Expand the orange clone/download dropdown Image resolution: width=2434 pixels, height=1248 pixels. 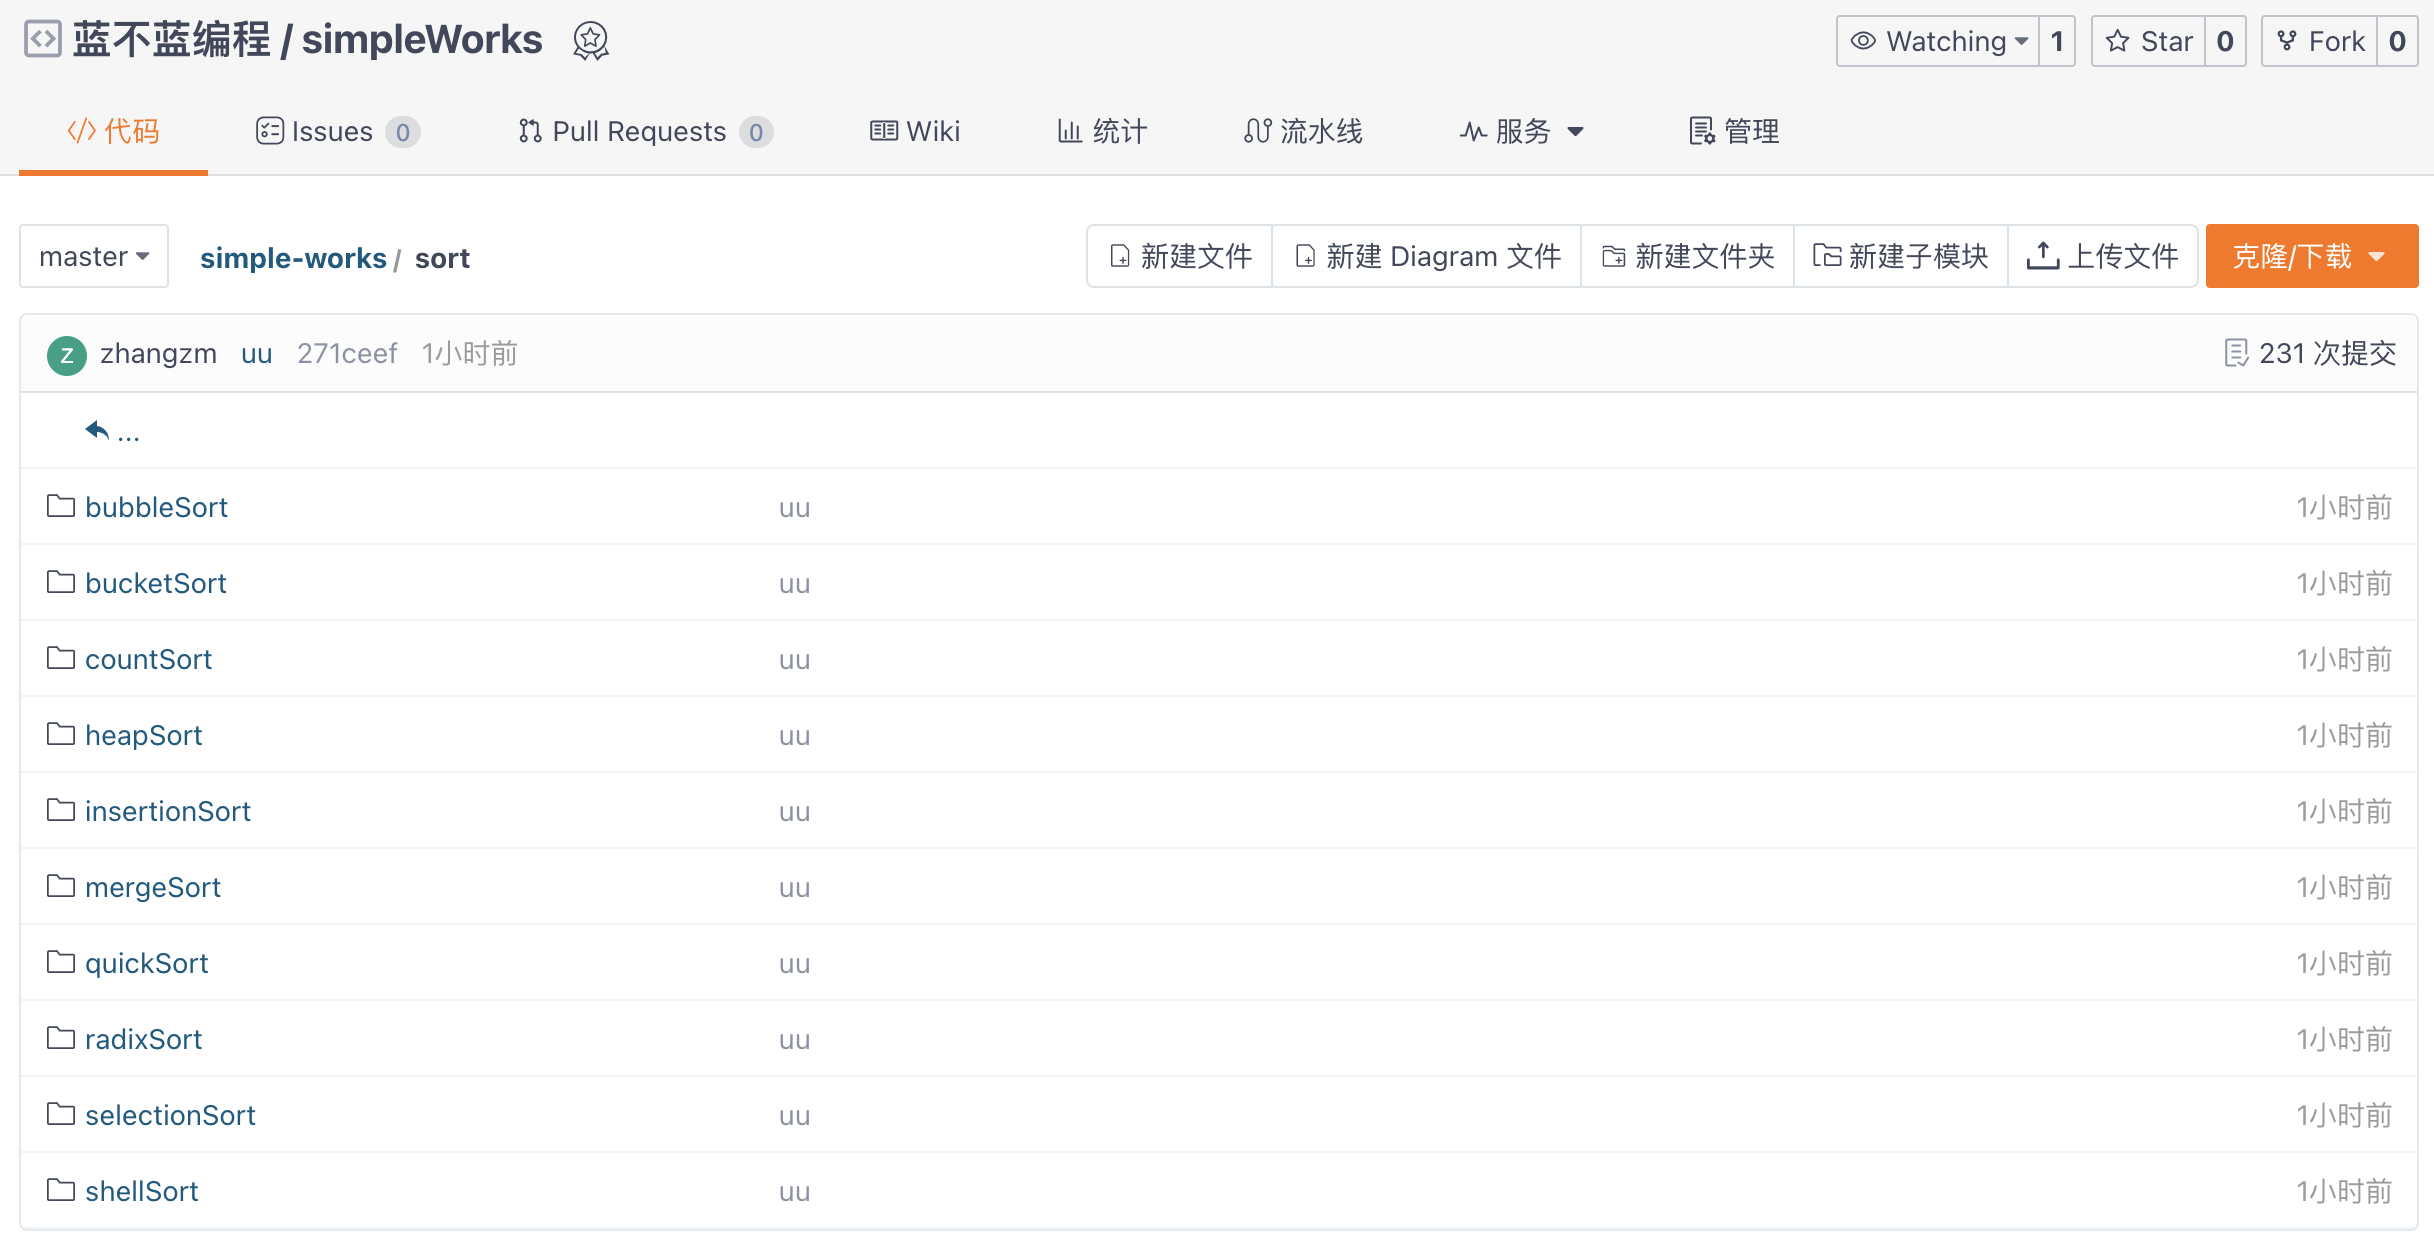point(2311,256)
